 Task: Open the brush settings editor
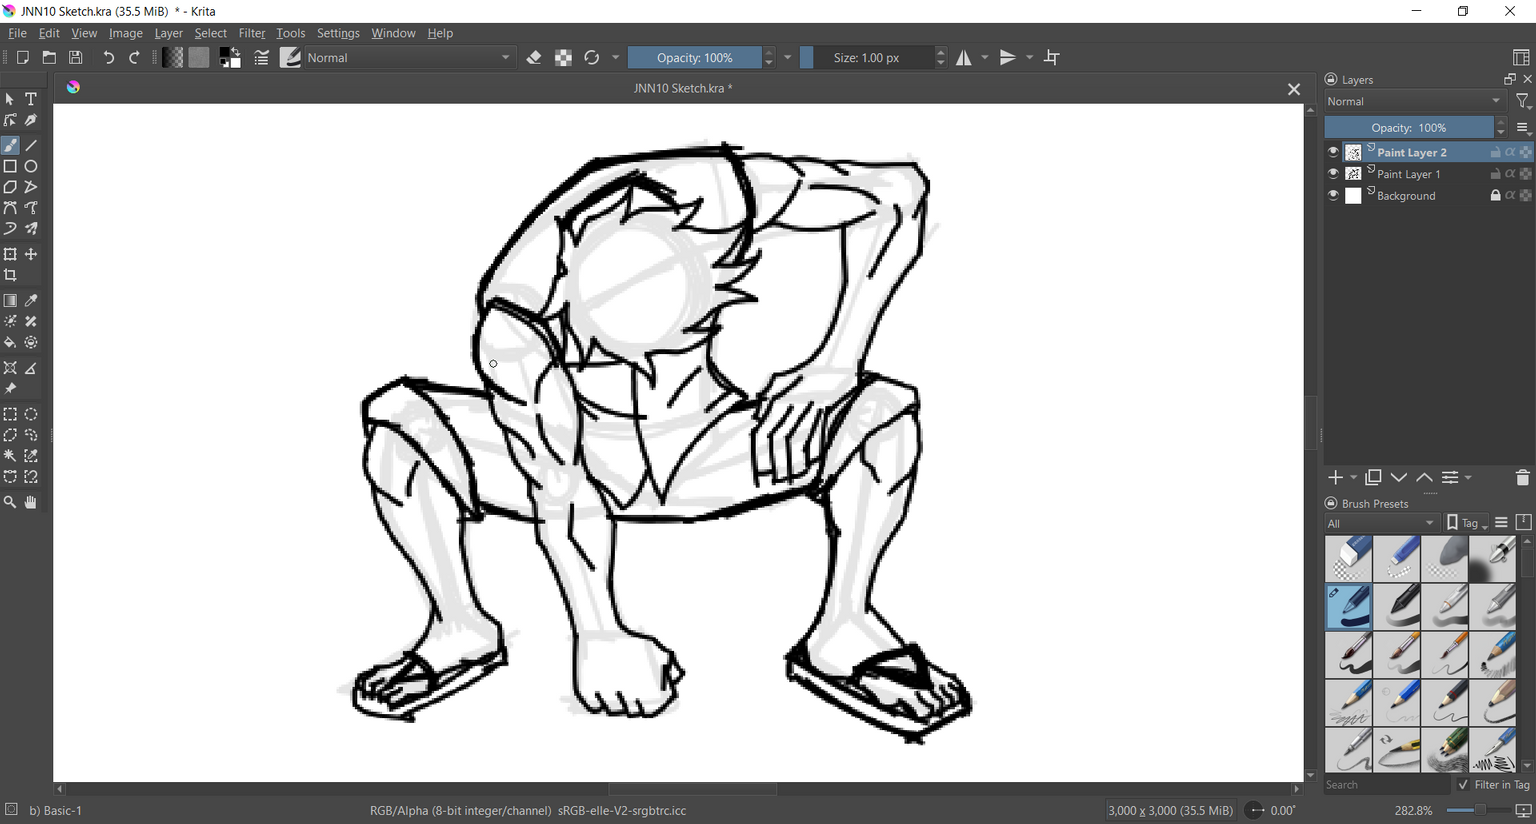[261, 58]
